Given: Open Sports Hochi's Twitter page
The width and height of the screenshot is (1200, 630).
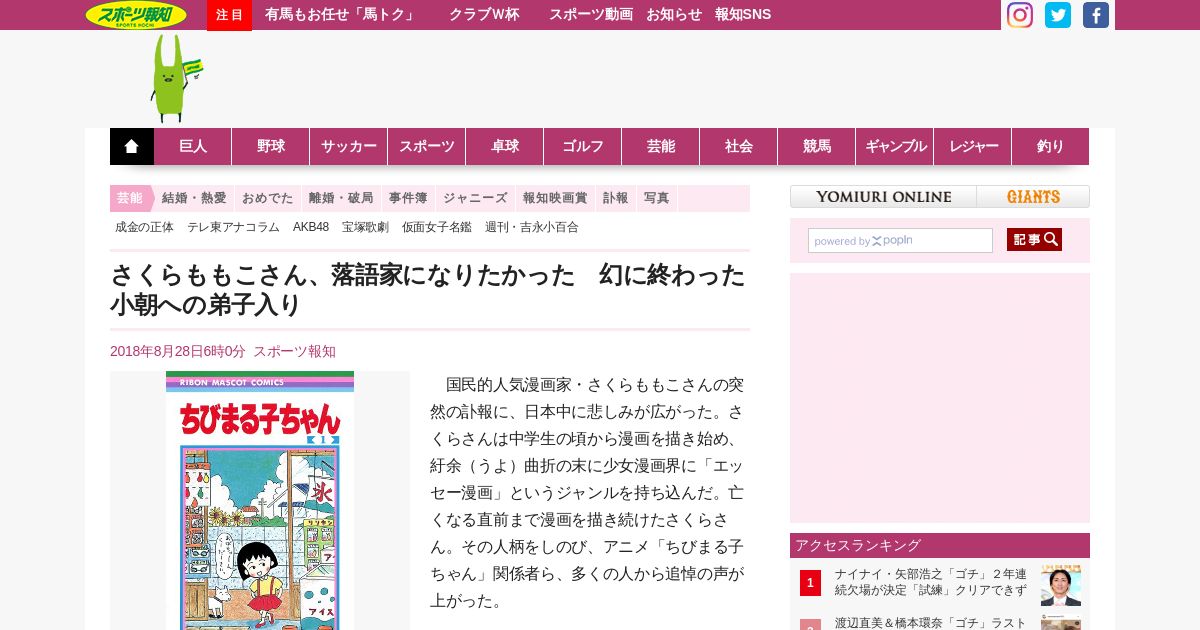Looking at the screenshot, I should 1058,15.
